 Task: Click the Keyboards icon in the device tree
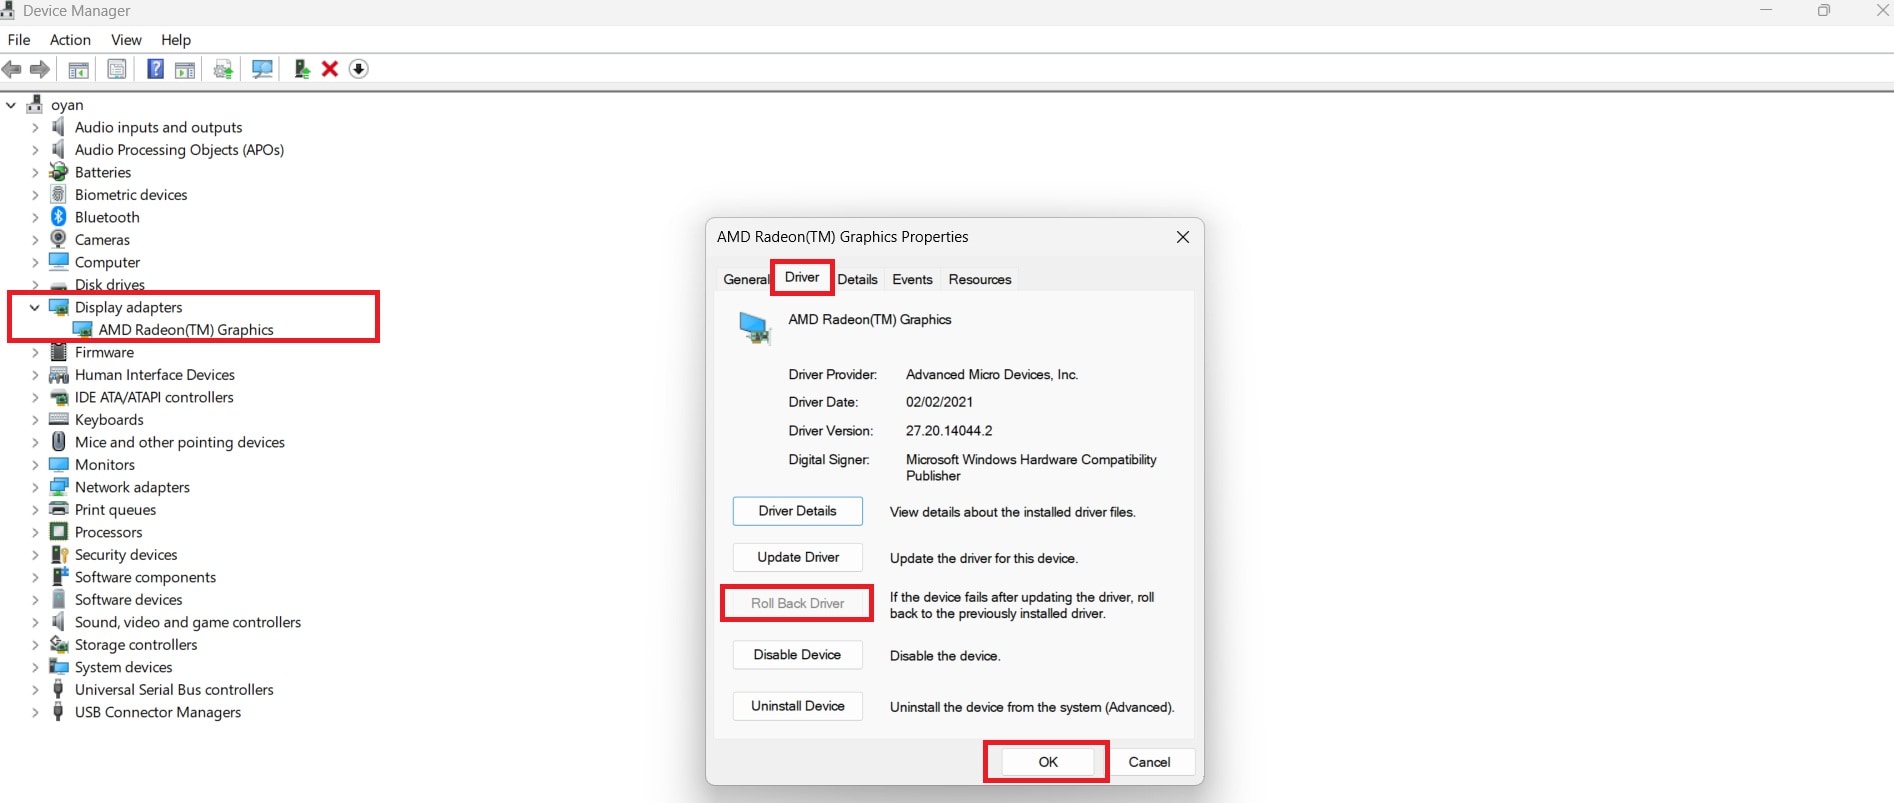59,419
